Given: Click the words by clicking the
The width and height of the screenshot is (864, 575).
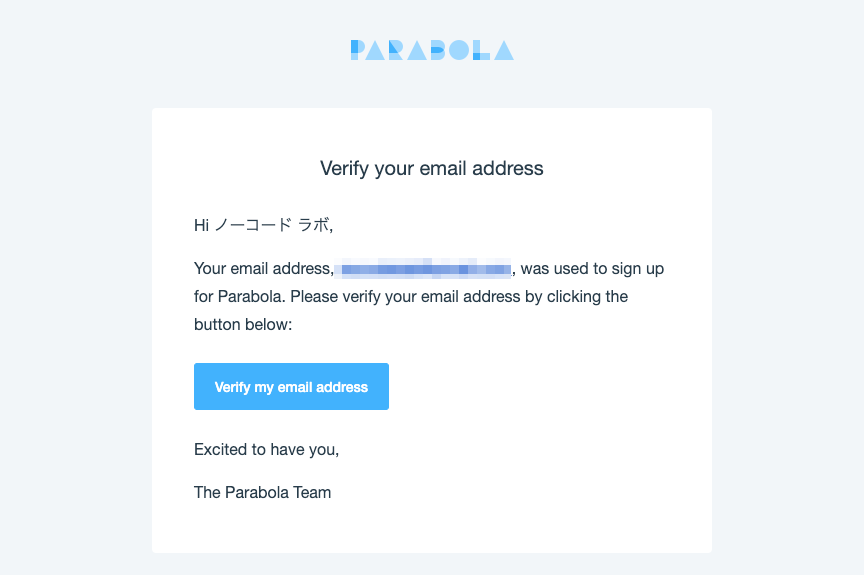Looking at the screenshot, I should point(576,296).
